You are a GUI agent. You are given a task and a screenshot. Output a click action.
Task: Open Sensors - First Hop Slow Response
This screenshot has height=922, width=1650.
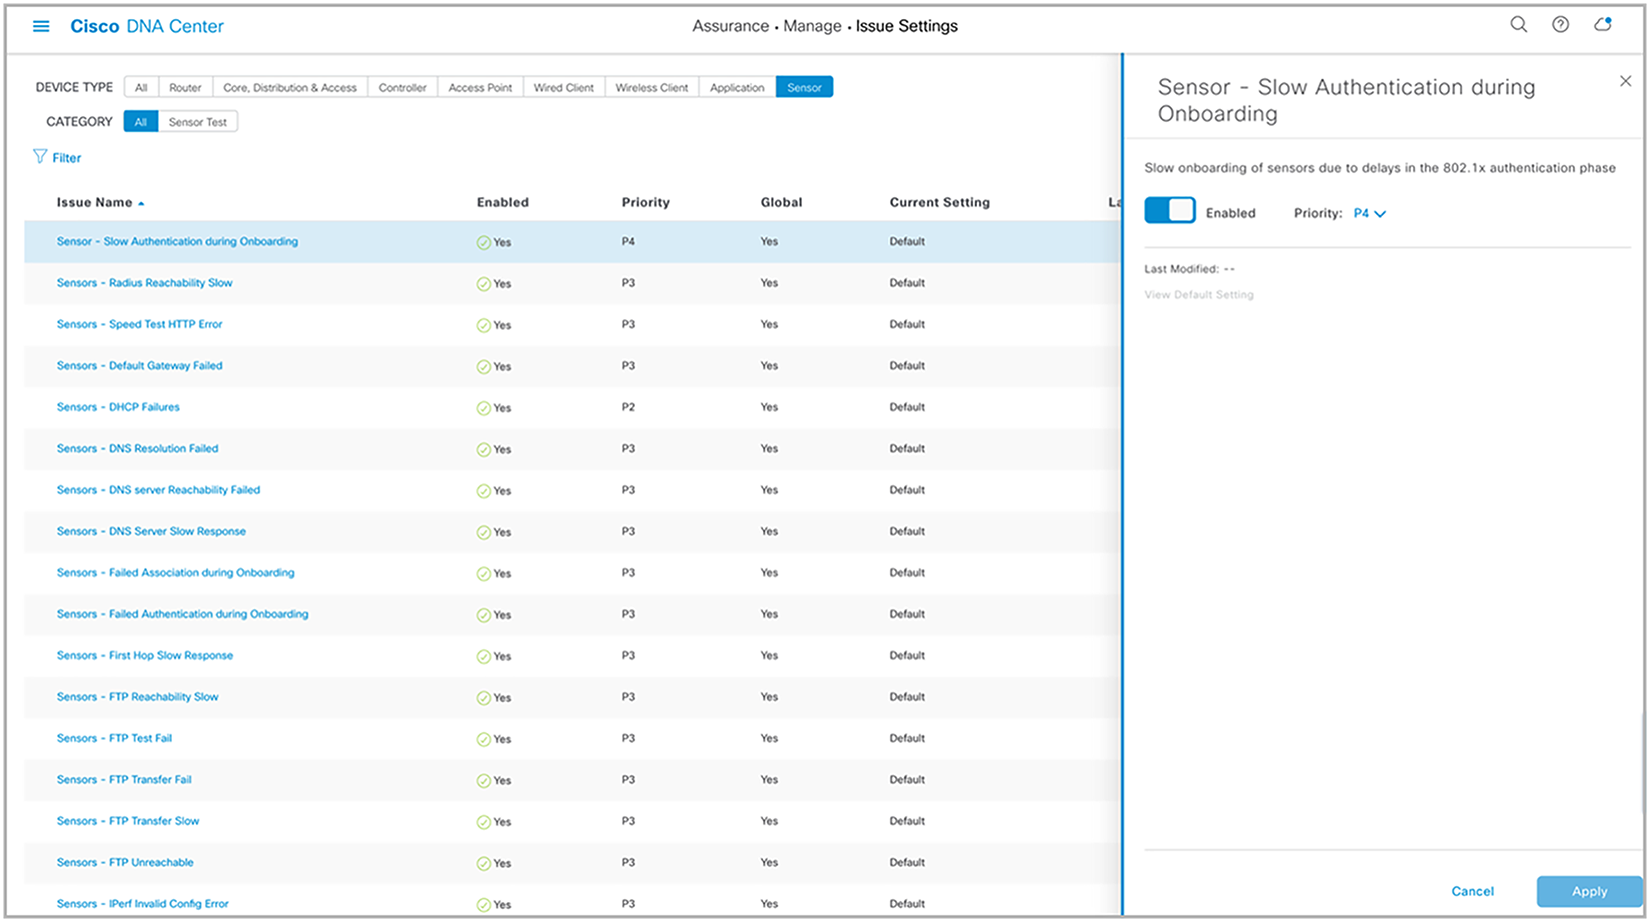(x=145, y=656)
